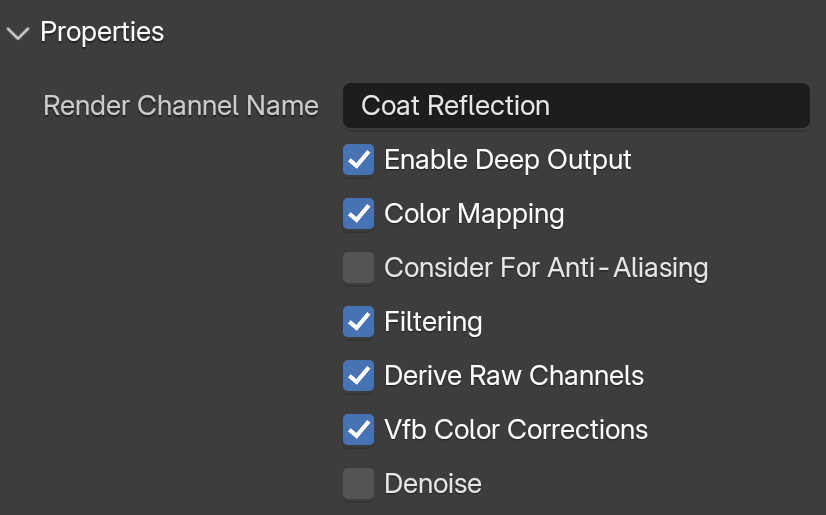This screenshot has width=826, height=515.
Task: Toggle the blue checkmark beside Filtering
Action: [x=358, y=321]
